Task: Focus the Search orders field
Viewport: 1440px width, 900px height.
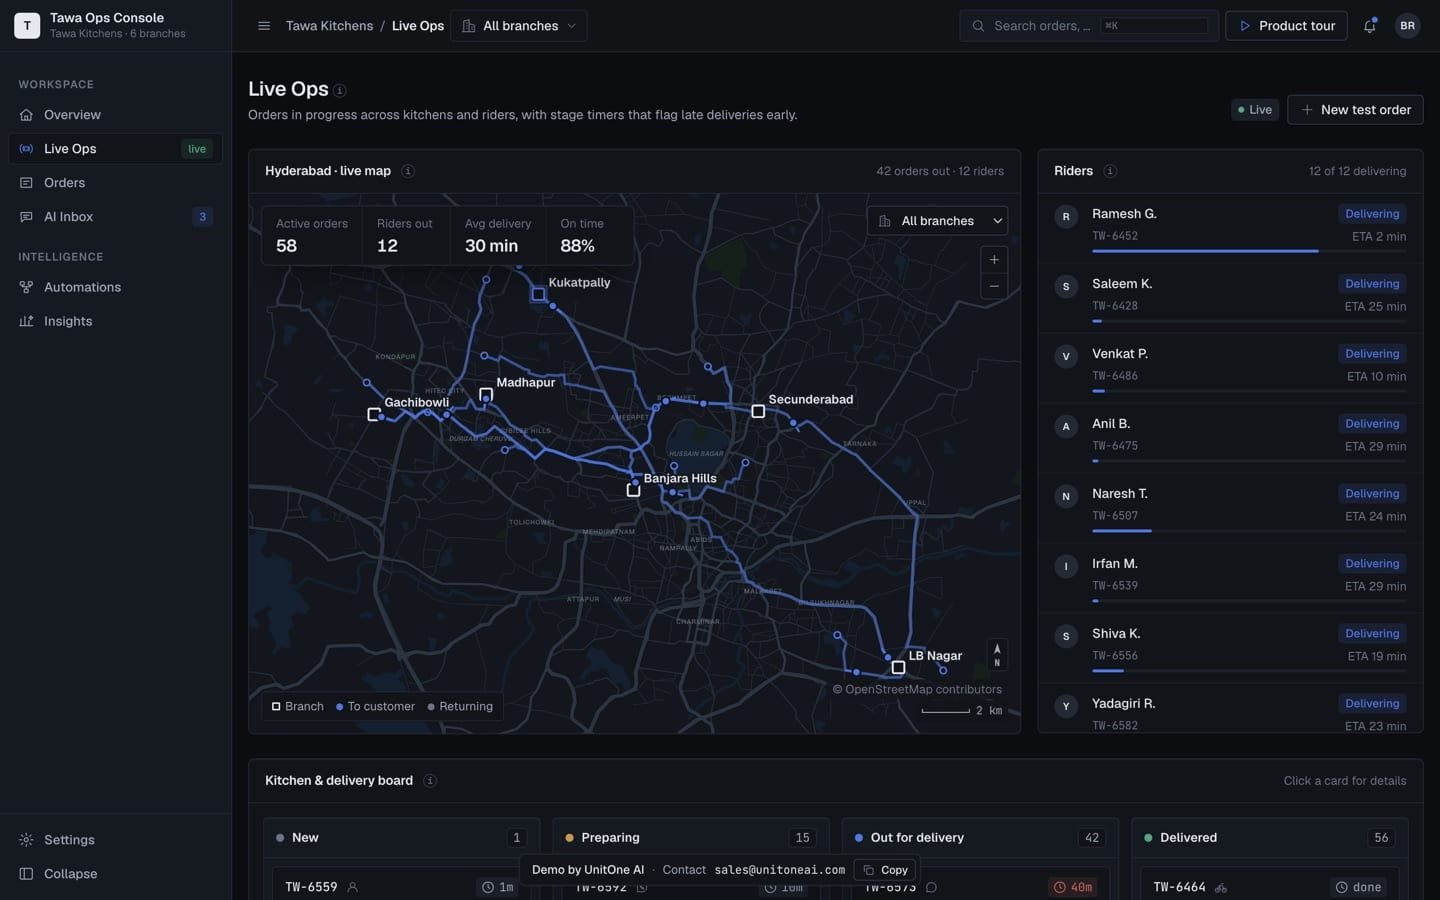Action: pos(1089,26)
